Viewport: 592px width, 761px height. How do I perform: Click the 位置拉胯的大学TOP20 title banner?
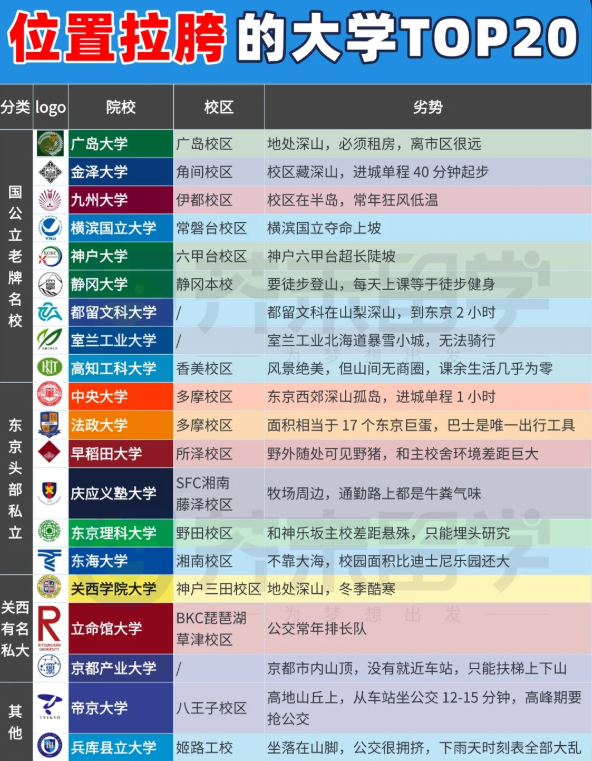pos(296,39)
